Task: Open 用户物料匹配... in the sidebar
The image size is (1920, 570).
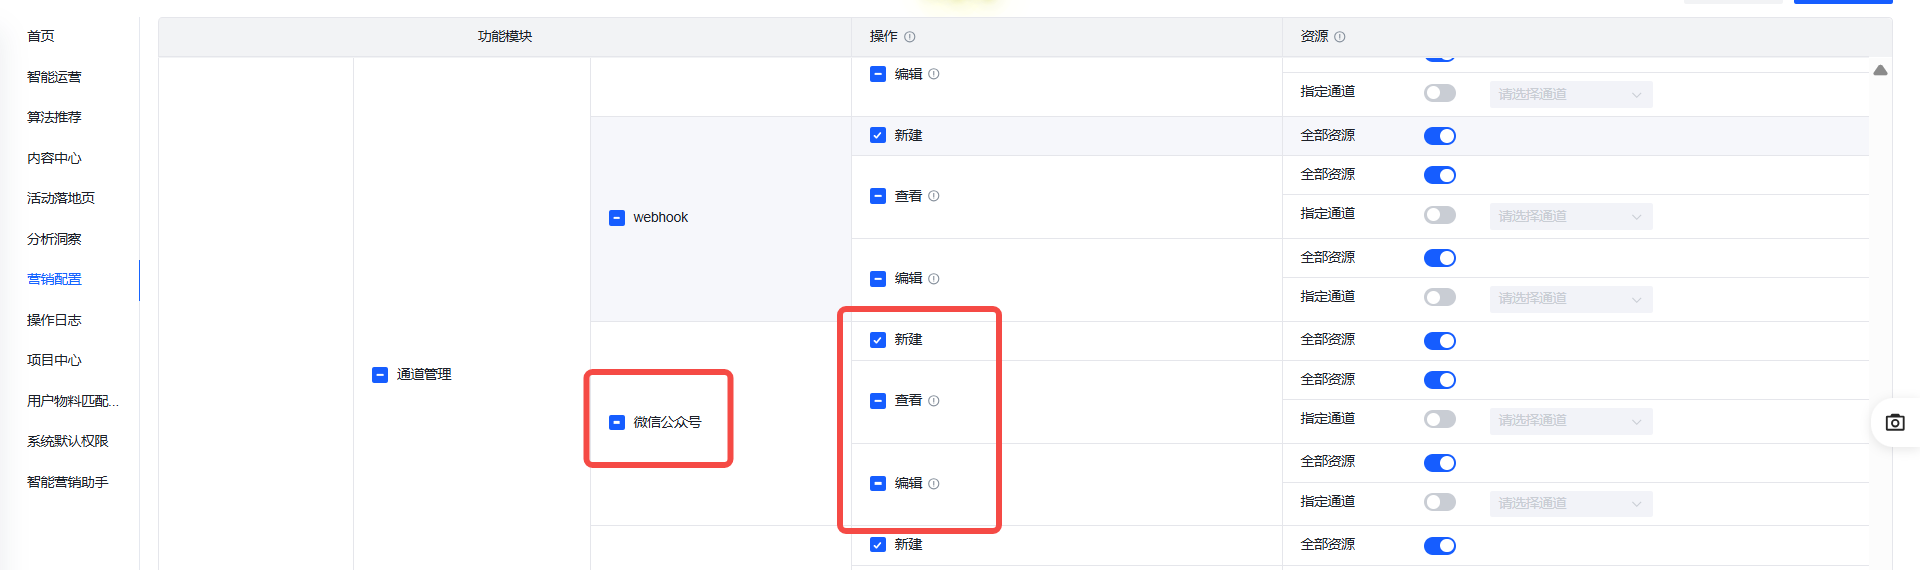Action: tap(73, 401)
